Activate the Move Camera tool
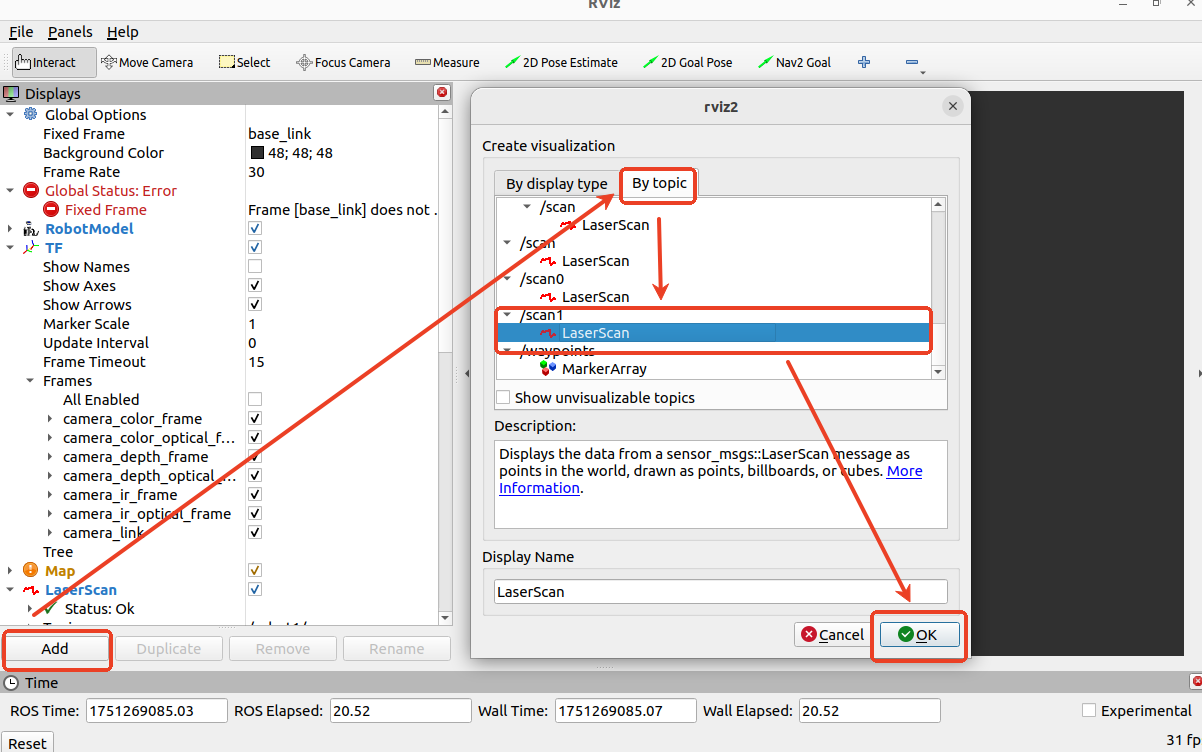 click(x=147, y=62)
